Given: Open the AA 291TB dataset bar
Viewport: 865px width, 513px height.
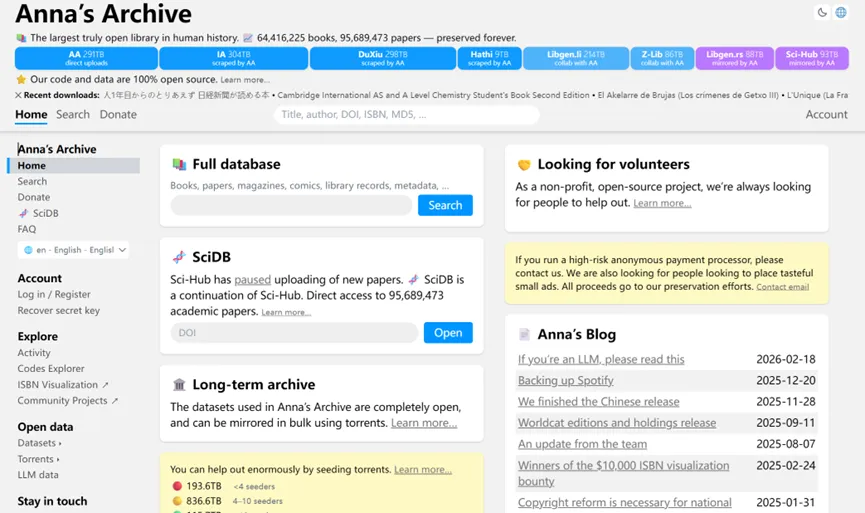Looking at the screenshot, I should click(x=86, y=58).
